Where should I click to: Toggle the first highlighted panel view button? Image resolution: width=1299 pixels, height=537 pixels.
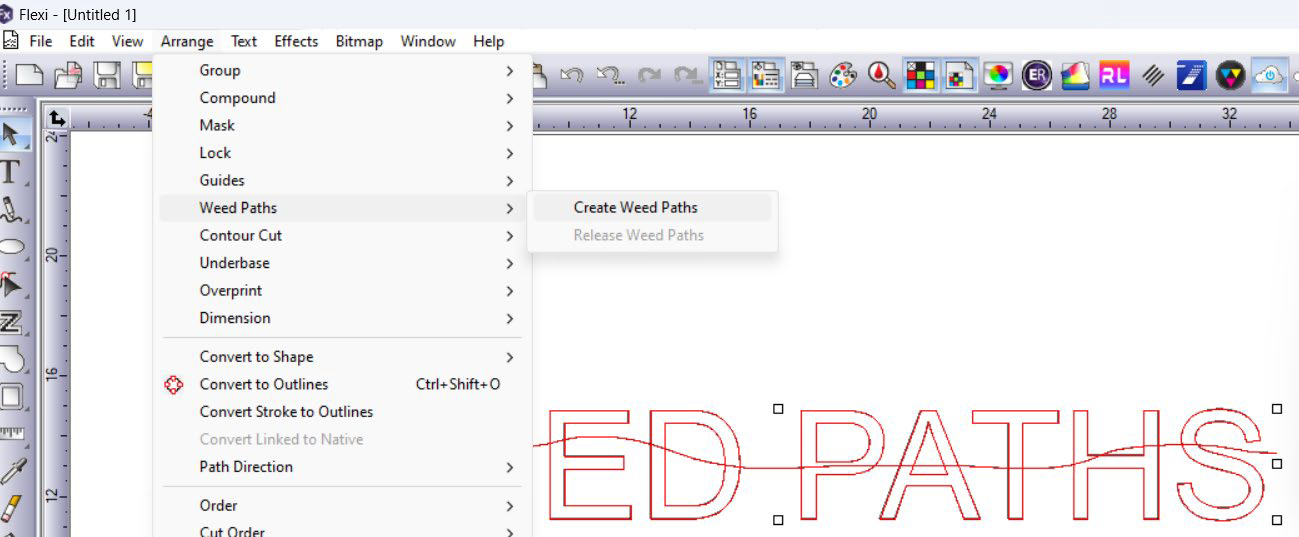pyautogui.click(x=727, y=76)
